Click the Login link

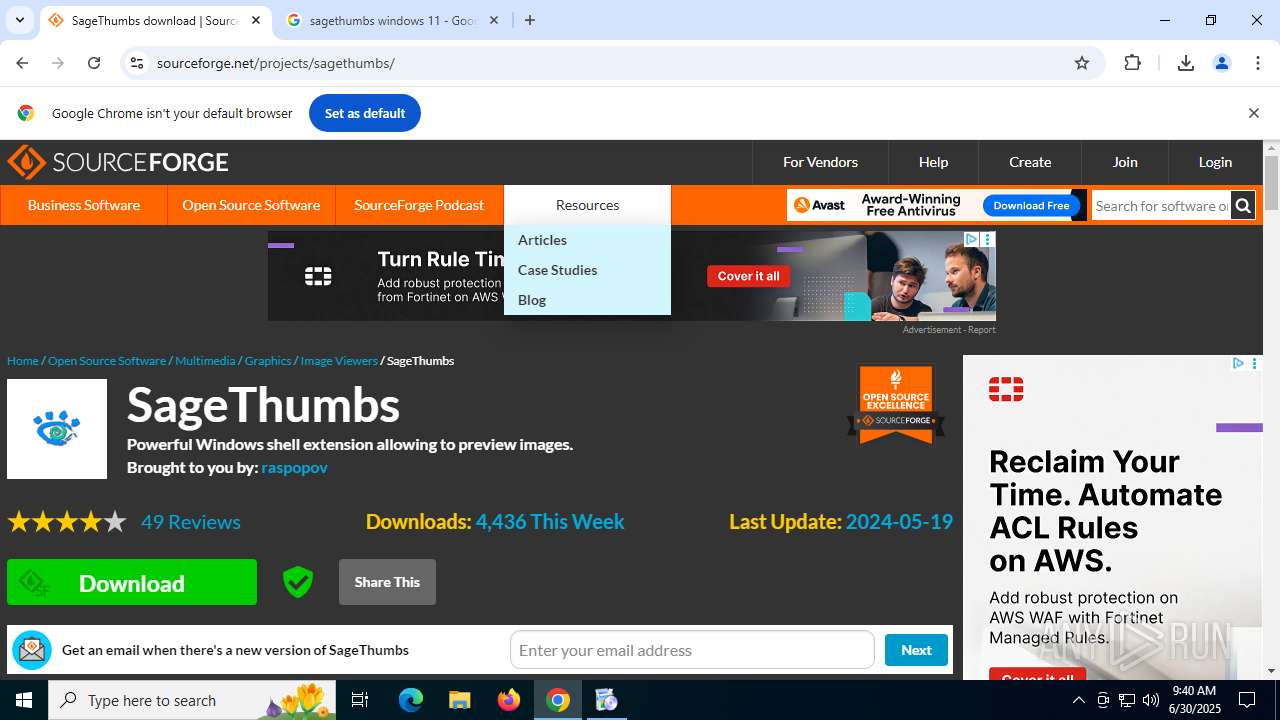point(1215,162)
